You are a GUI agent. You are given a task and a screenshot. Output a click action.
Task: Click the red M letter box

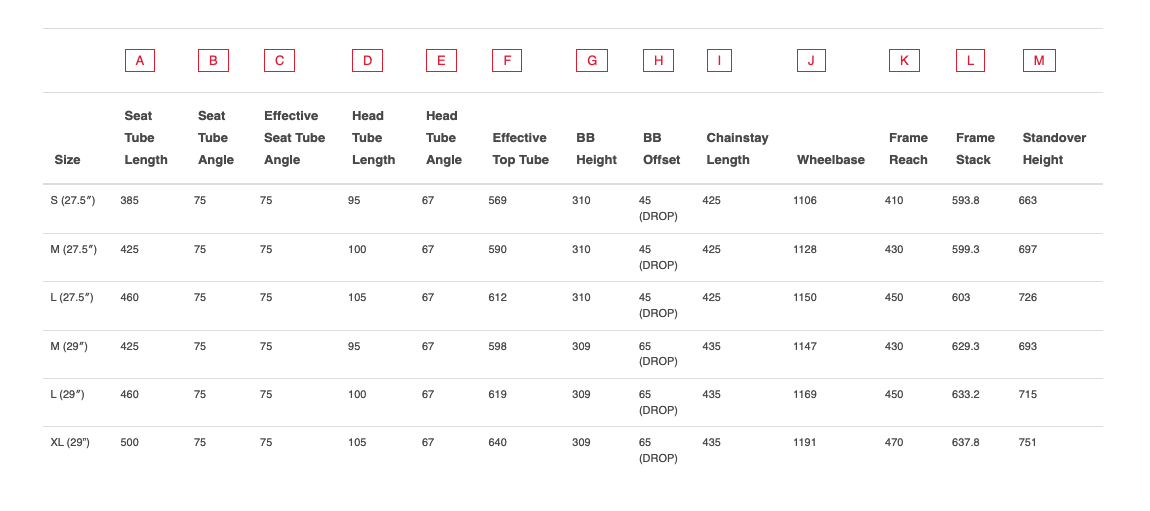[x=1039, y=61]
